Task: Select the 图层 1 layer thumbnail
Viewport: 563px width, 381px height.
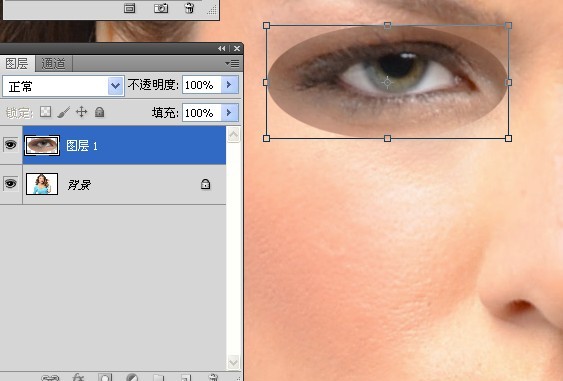Action: point(42,145)
